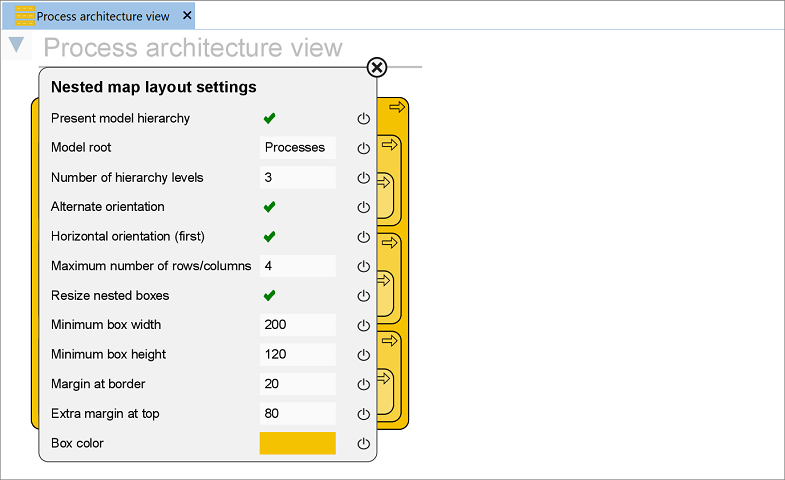Click power icon beside Minimum box height
This screenshot has height=480, width=785.
(364, 355)
